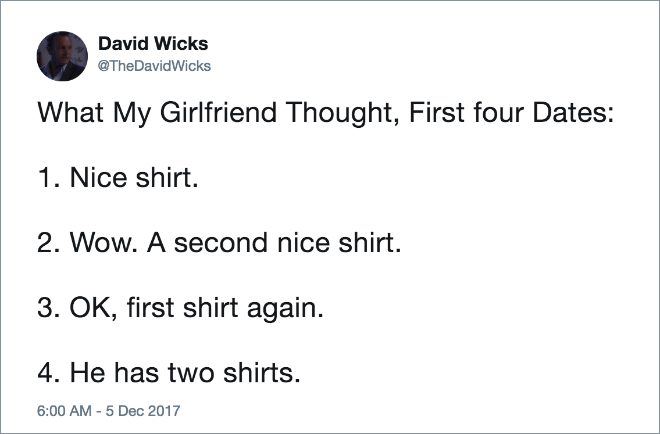Click the line "1. Nice shirt."
The height and width of the screenshot is (434, 660).
(x=117, y=177)
